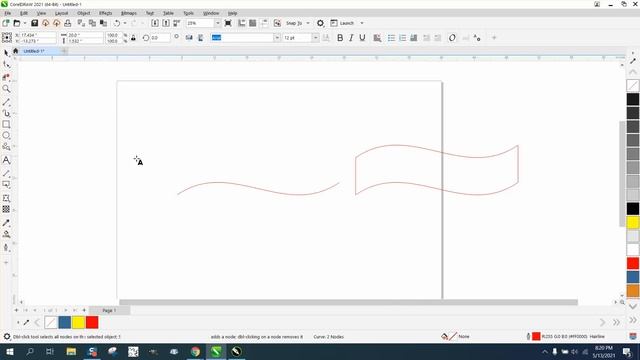Toggle full-screen preview icon
640x360 pixels.
[x=228, y=23]
